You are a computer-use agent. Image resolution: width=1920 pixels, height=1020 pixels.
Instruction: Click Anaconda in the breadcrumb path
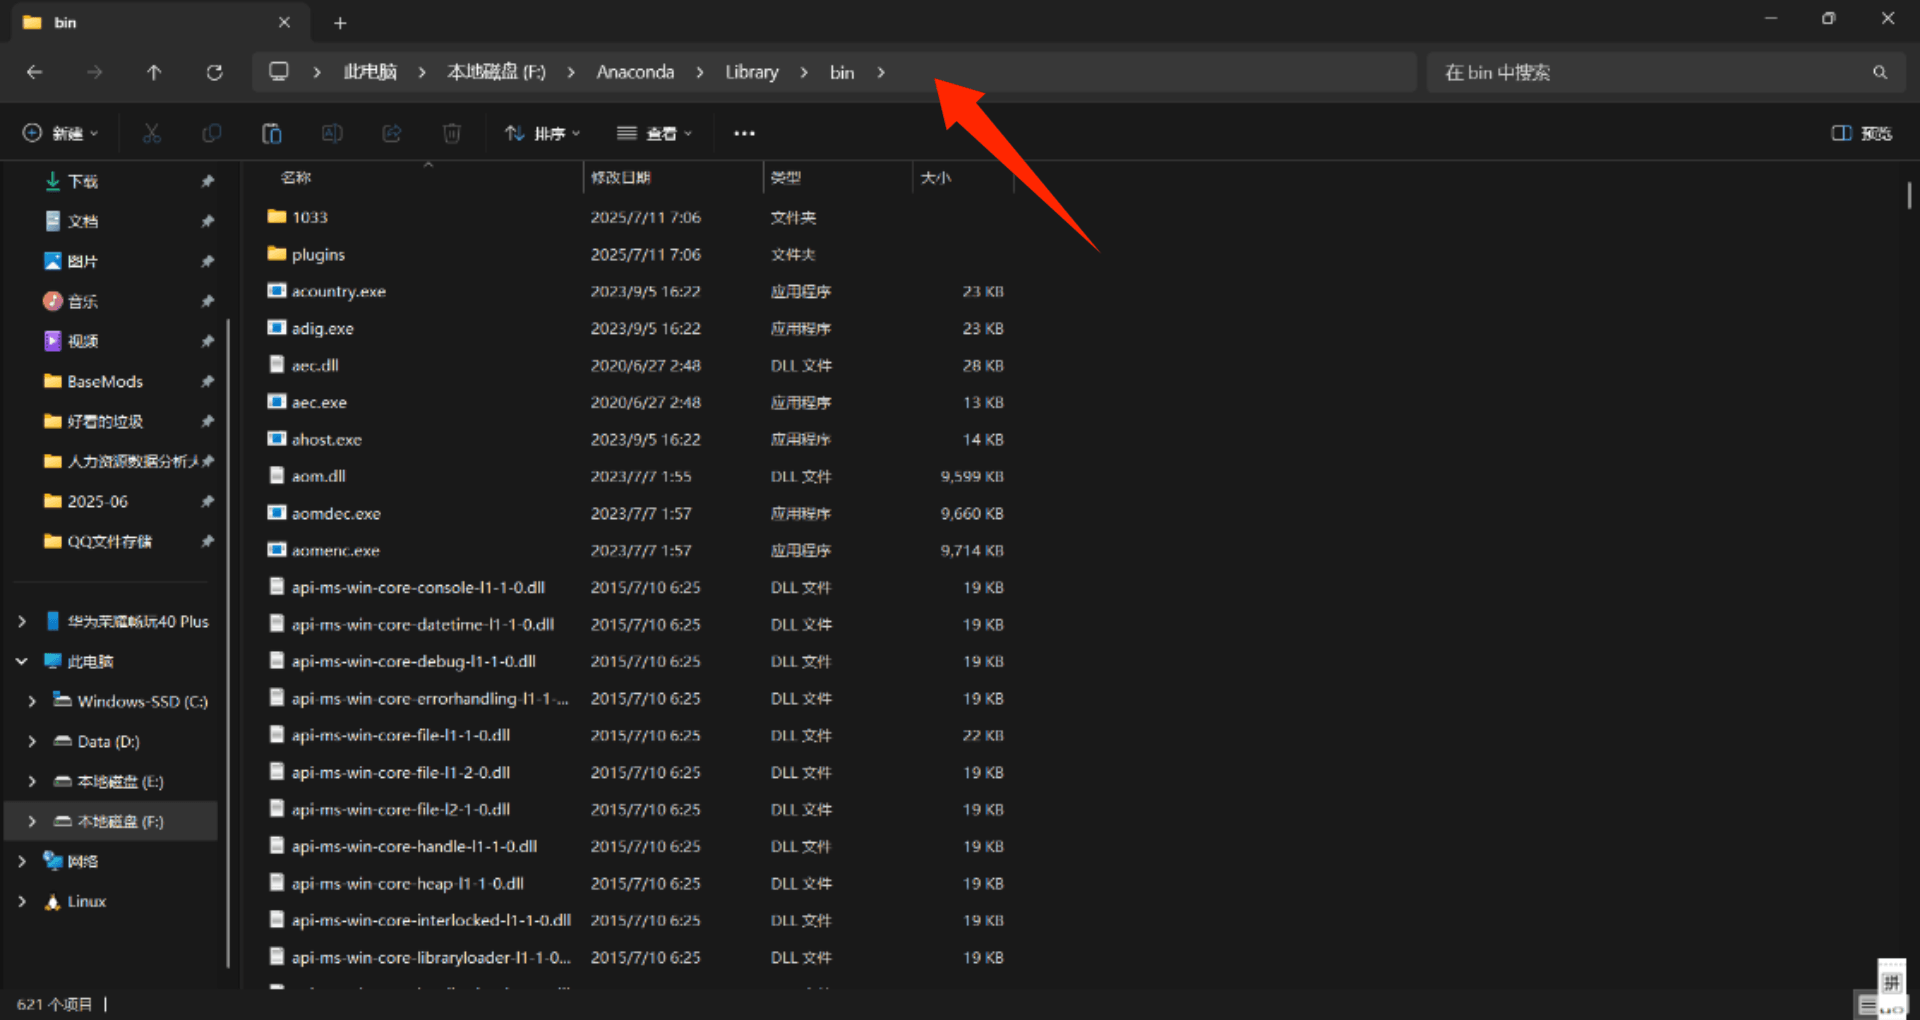(x=635, y=72)
